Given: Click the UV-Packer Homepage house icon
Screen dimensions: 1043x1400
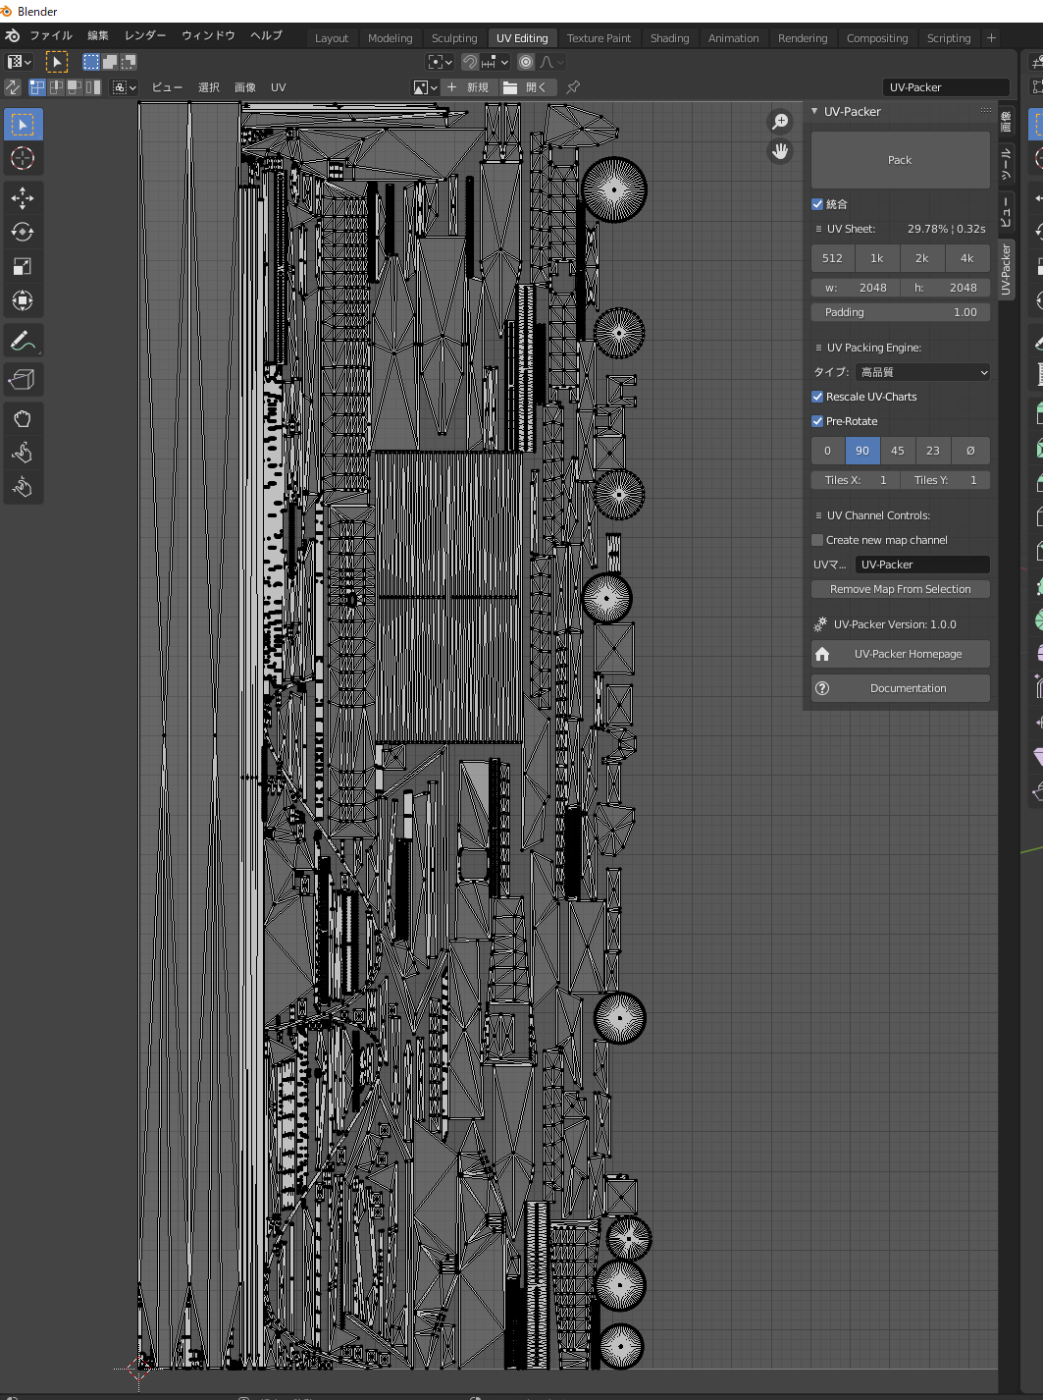Looking at the screenshot, I should click(822, 654).
